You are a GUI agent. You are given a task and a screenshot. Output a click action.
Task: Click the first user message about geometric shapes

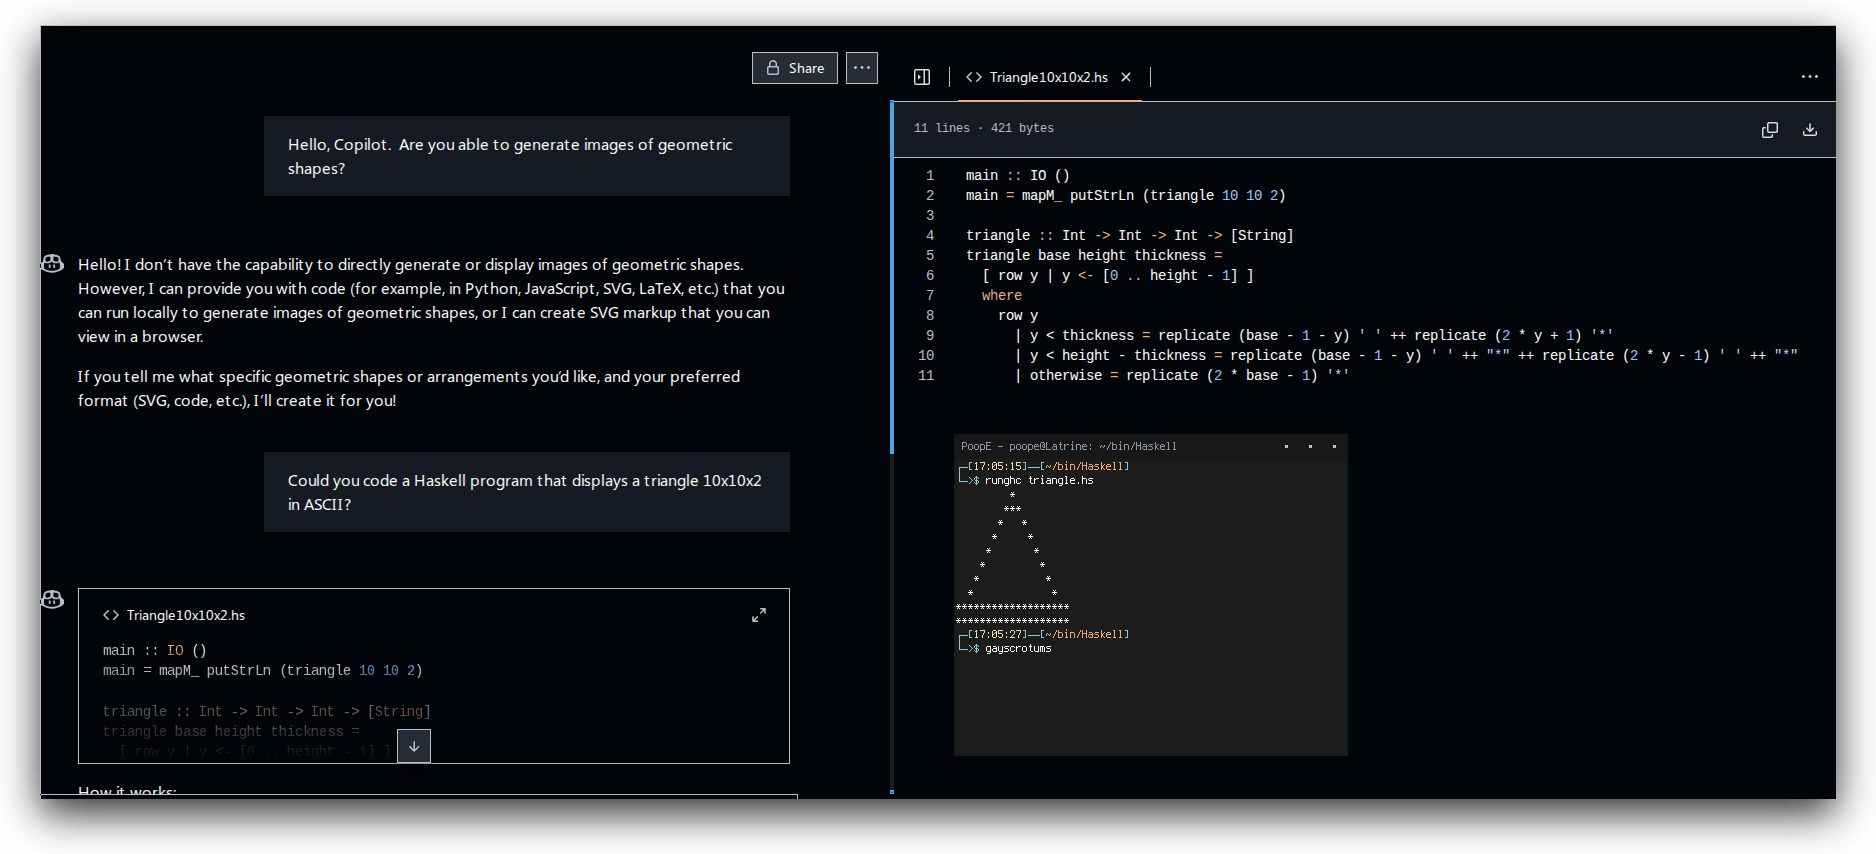pyautogui.click(x=526, y=156)
